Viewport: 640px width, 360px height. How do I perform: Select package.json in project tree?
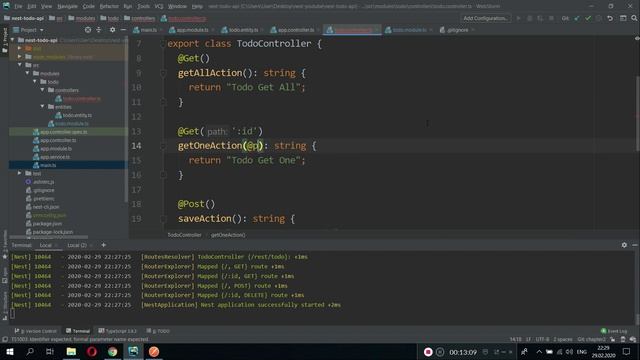(47, 224)
